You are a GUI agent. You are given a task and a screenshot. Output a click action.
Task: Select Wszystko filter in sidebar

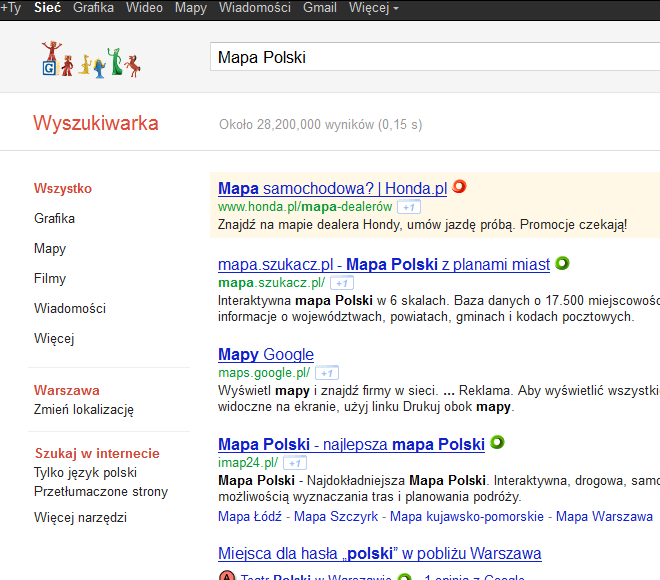pyautogui.click(x=63, y=188)
